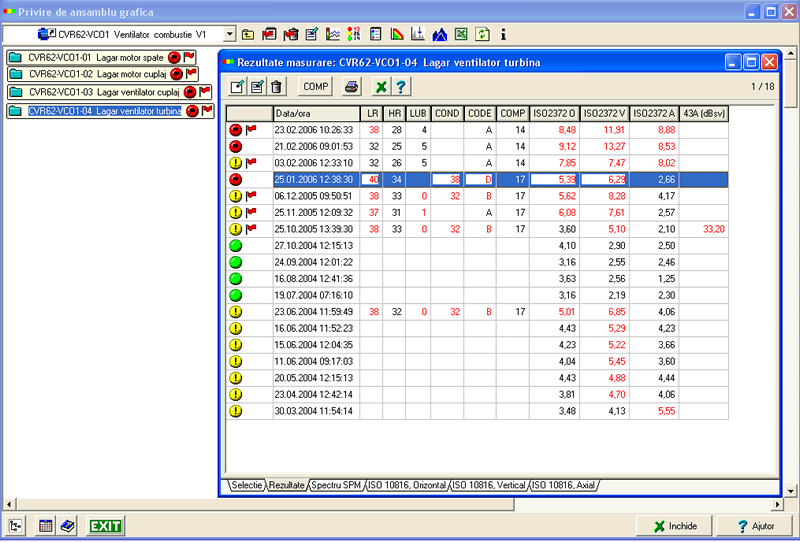Switch to the Spectru SPM tab
The height and width of the screenshot is (542, 800).
(337, 485)
